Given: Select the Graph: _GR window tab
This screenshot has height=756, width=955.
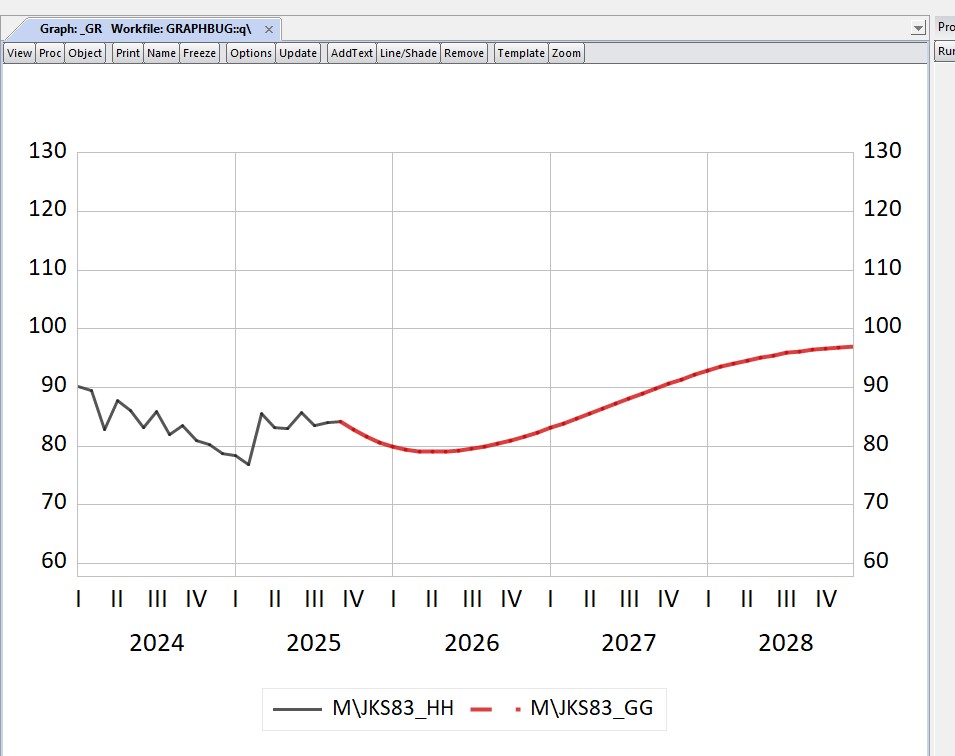Looking at the screenshot, I should [145, 29].
